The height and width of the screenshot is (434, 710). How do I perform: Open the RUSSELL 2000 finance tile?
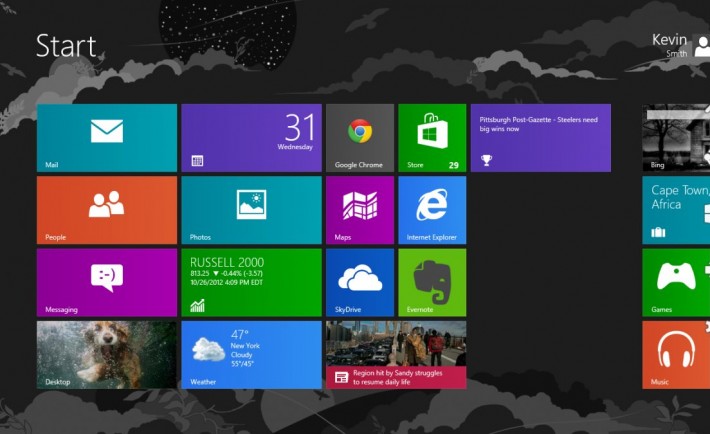point(251,282)
